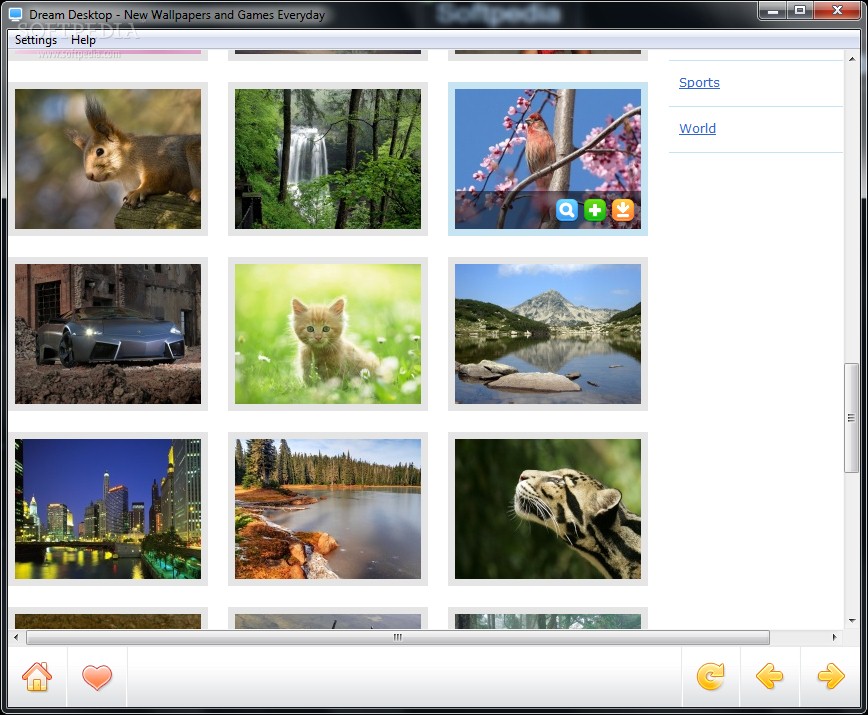Click the horizontal scrollbar right arrow

(x=835, y=638)
